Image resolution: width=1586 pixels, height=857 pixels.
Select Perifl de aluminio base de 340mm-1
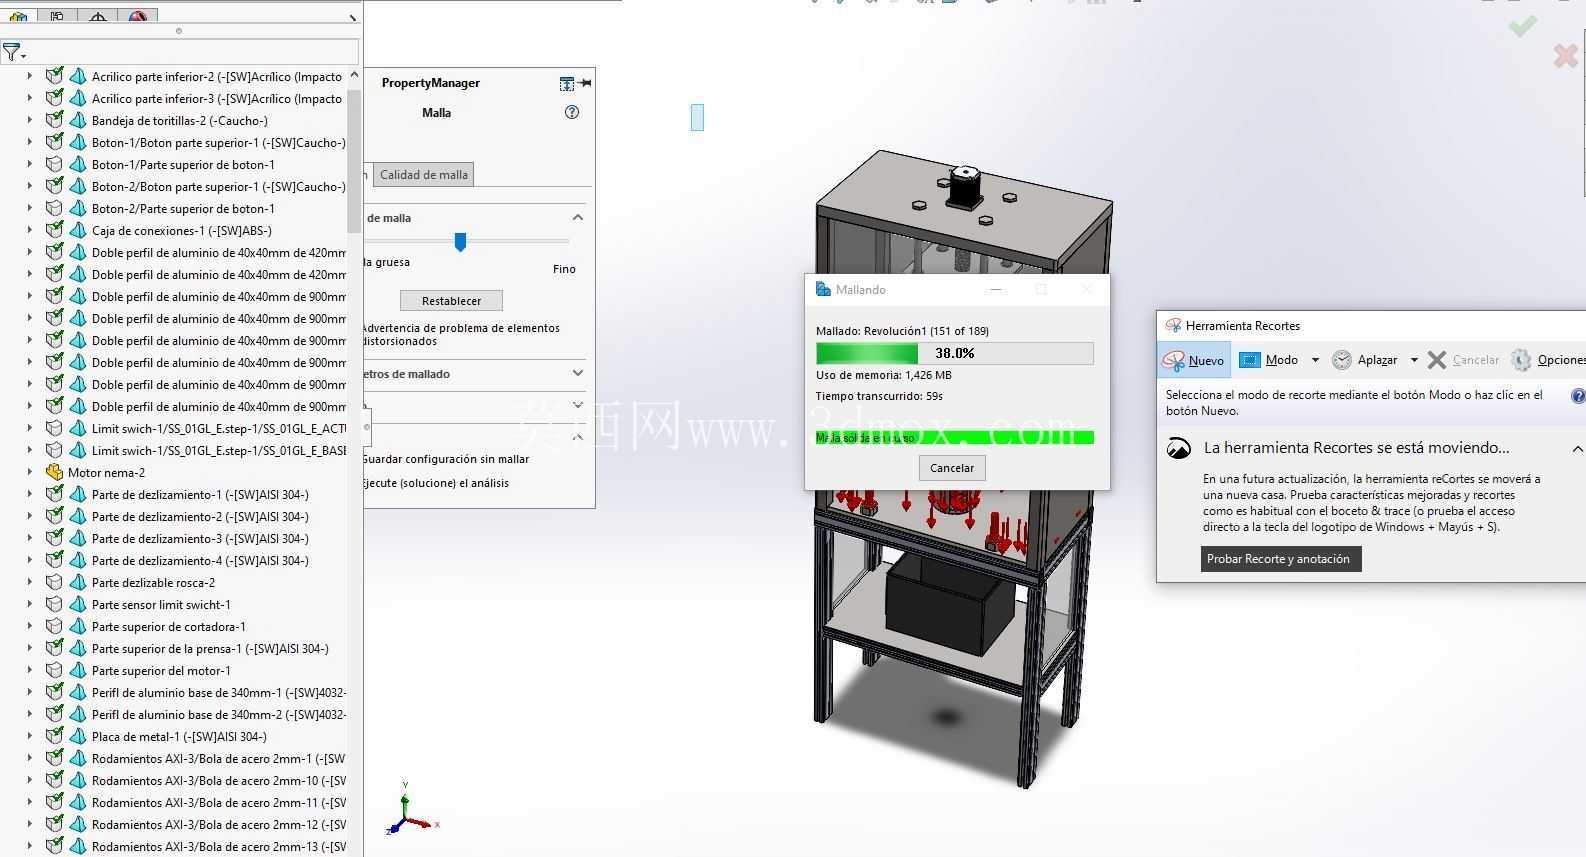pyautogui.click(x=219, y=692)
